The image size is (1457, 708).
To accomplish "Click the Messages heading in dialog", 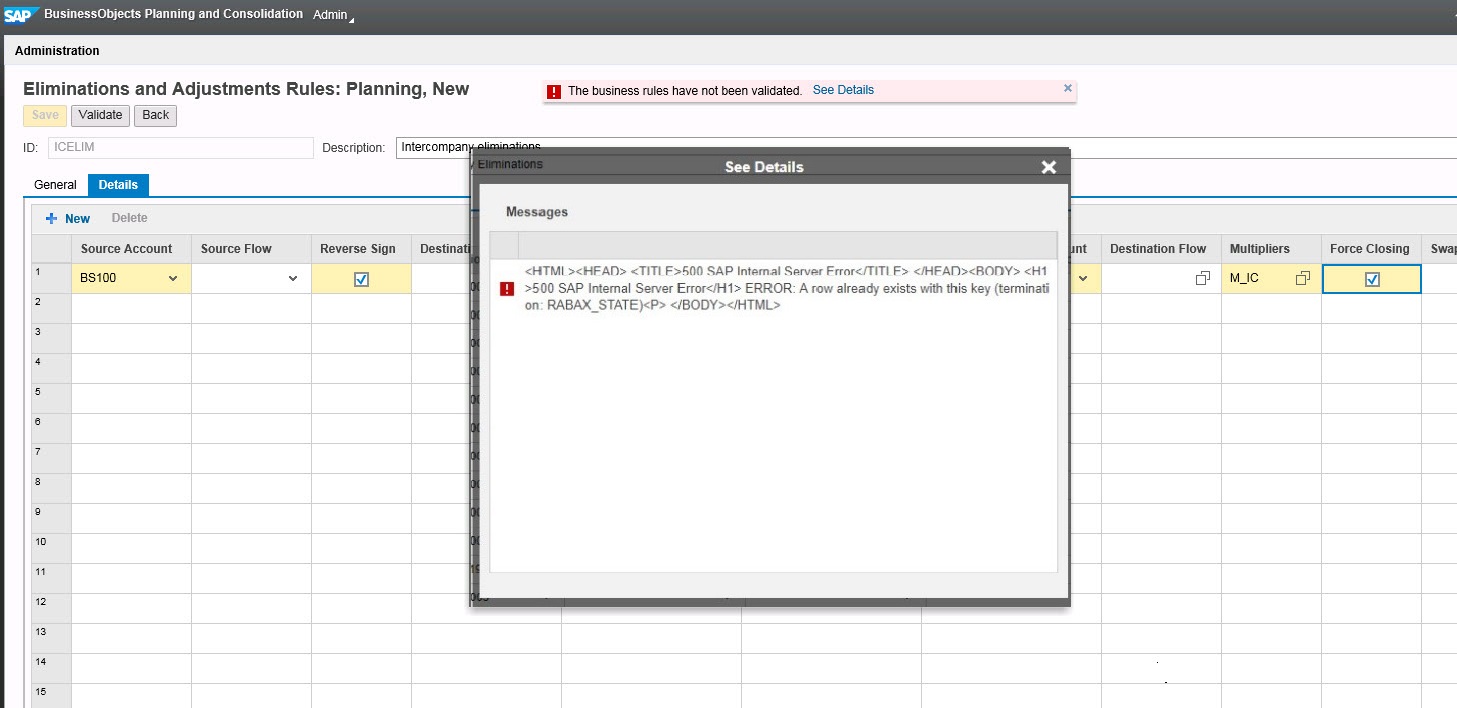I will click(537, 212).
